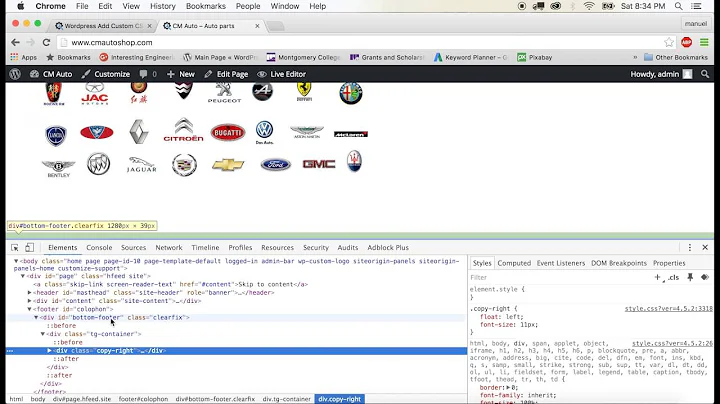The image size is (720, 404).
Task: Open the Pixabay bookmark
Action: 535,57
